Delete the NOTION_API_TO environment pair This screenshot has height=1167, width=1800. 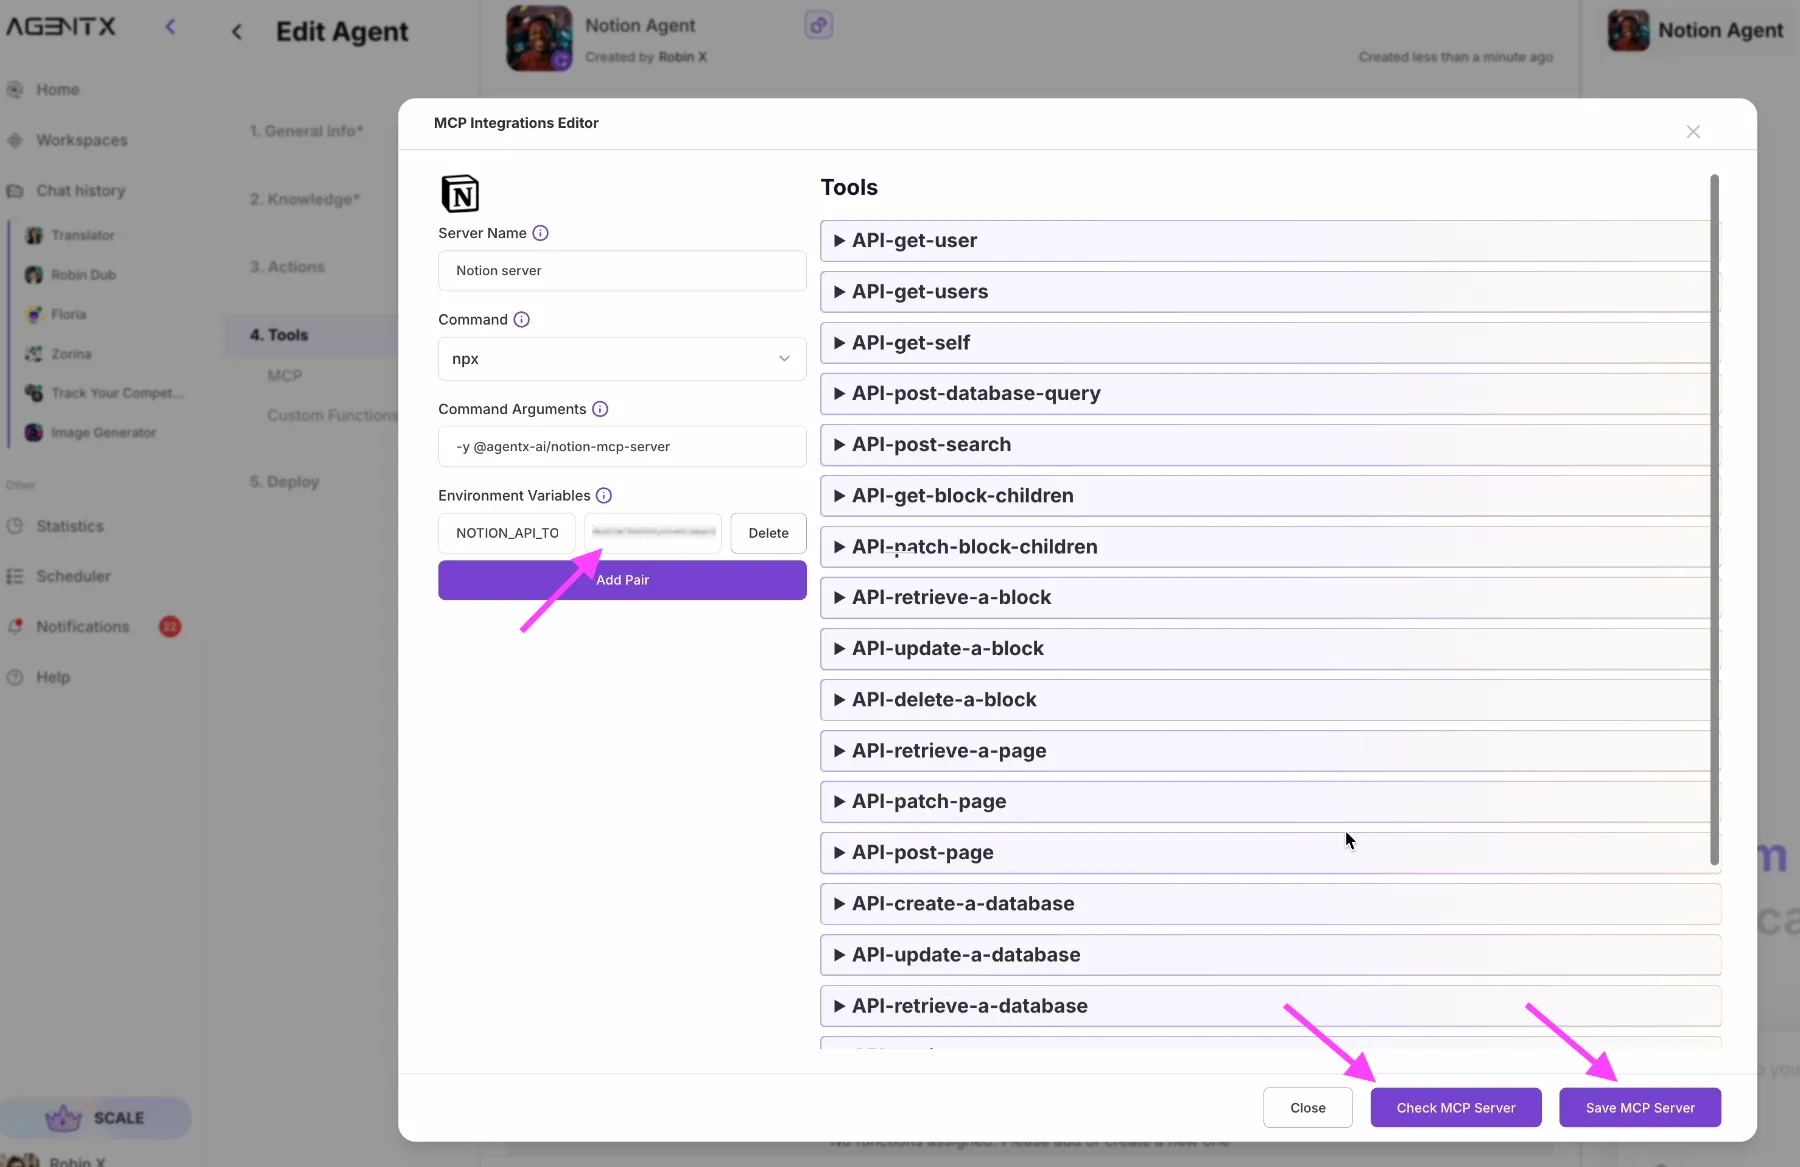[x=768, y=533]
